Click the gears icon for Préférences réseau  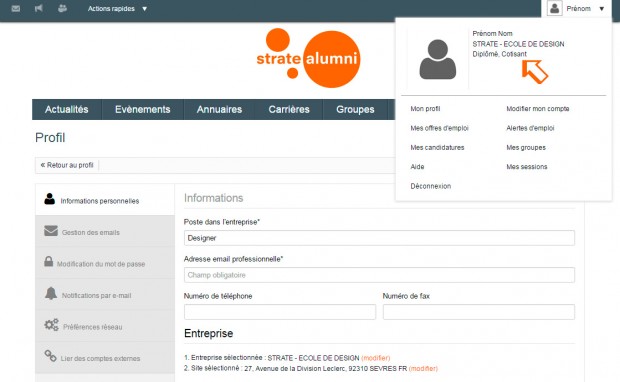click(x=51, y=325)
